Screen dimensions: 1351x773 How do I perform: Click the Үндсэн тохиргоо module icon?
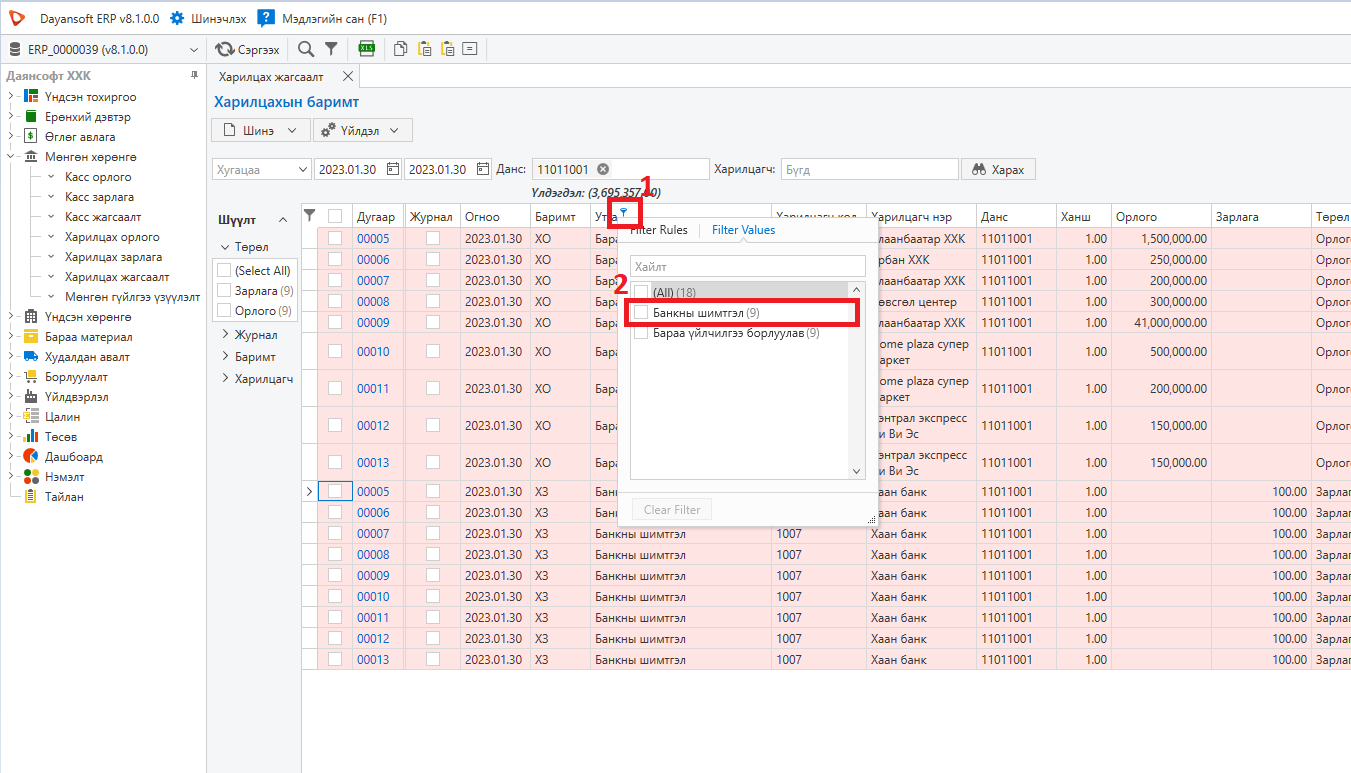(31, 97)
